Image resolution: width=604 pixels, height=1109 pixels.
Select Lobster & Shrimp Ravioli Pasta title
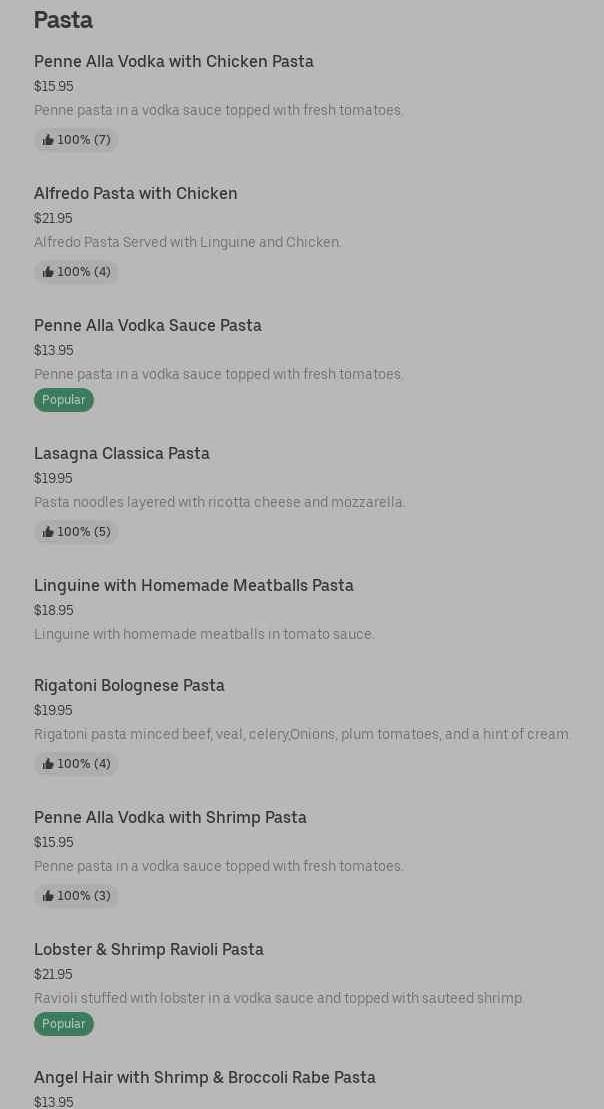[x=149, y=950]
